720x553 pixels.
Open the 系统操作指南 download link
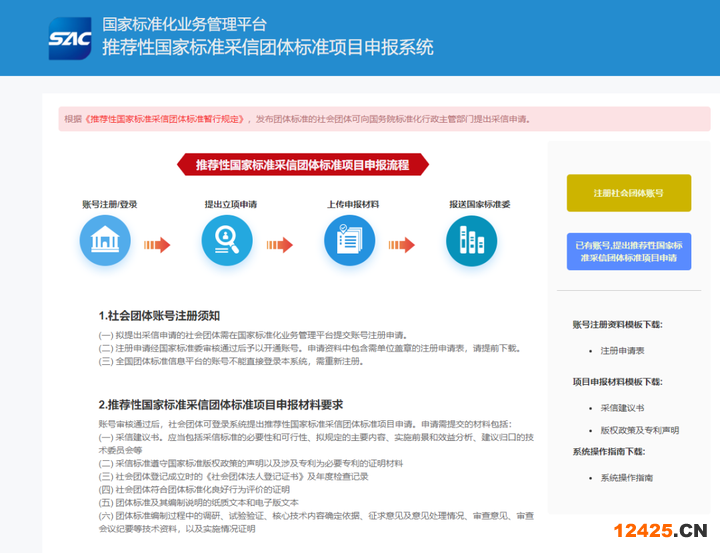pyautogui.click(x=626, y=478)
